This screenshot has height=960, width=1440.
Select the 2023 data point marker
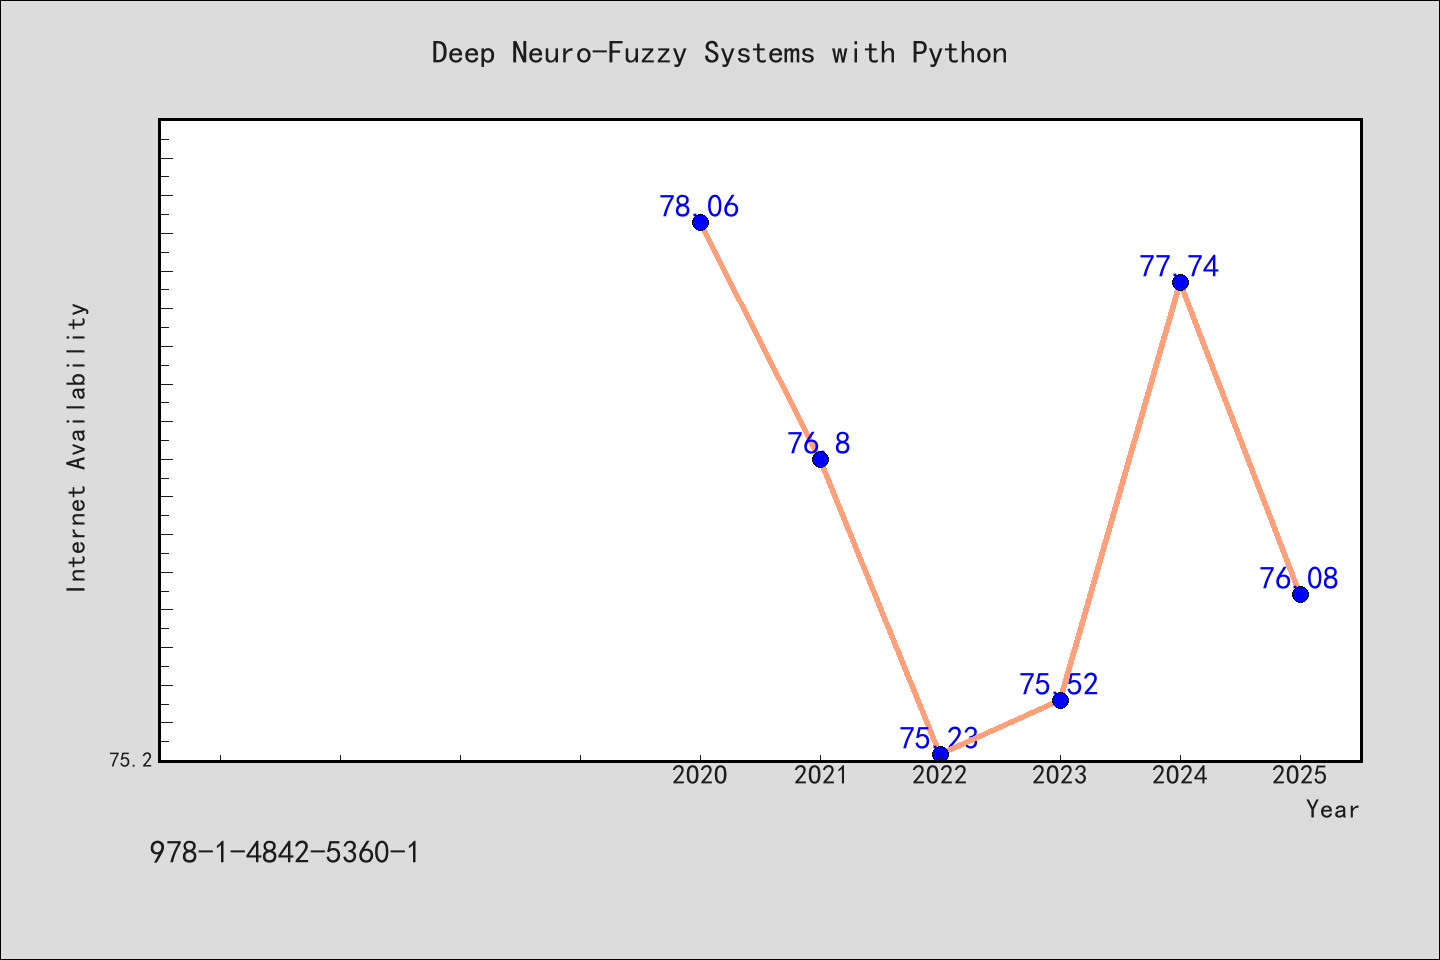click(1060, 700)
